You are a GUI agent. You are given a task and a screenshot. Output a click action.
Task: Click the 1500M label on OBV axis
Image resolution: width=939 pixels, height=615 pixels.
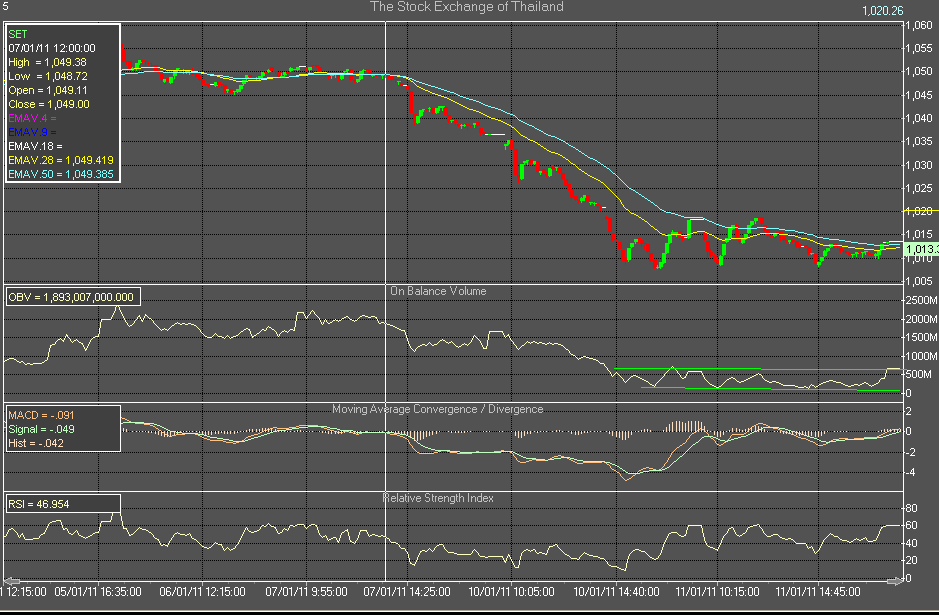point(922,337)
